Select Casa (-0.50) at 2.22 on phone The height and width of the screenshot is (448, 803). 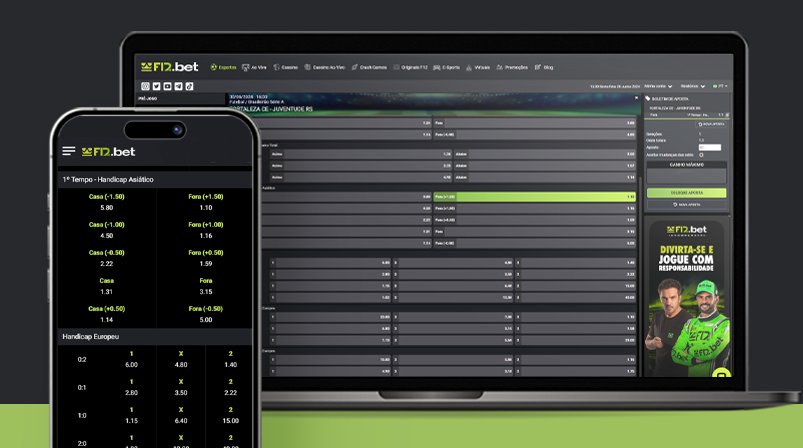107,258
